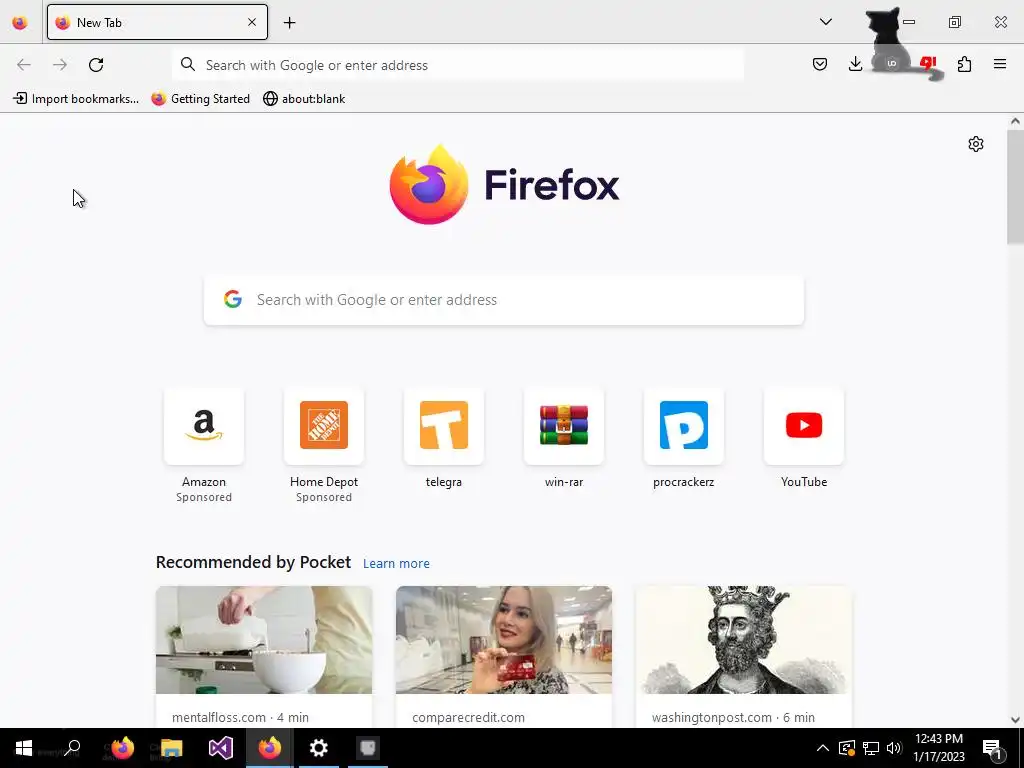Open the Windows Start menu
This screenshot has width=1024, height=768.
(x=24, y=748)
